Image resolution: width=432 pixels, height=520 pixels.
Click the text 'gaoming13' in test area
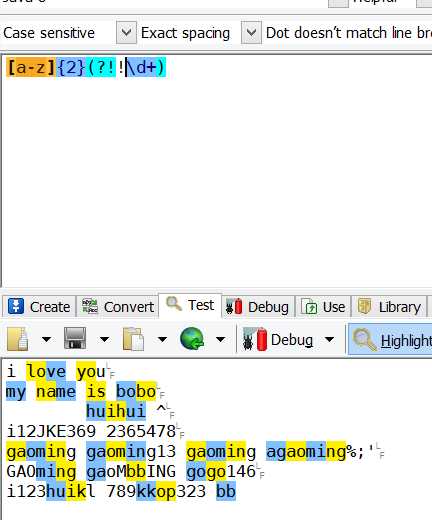(131, 452)
